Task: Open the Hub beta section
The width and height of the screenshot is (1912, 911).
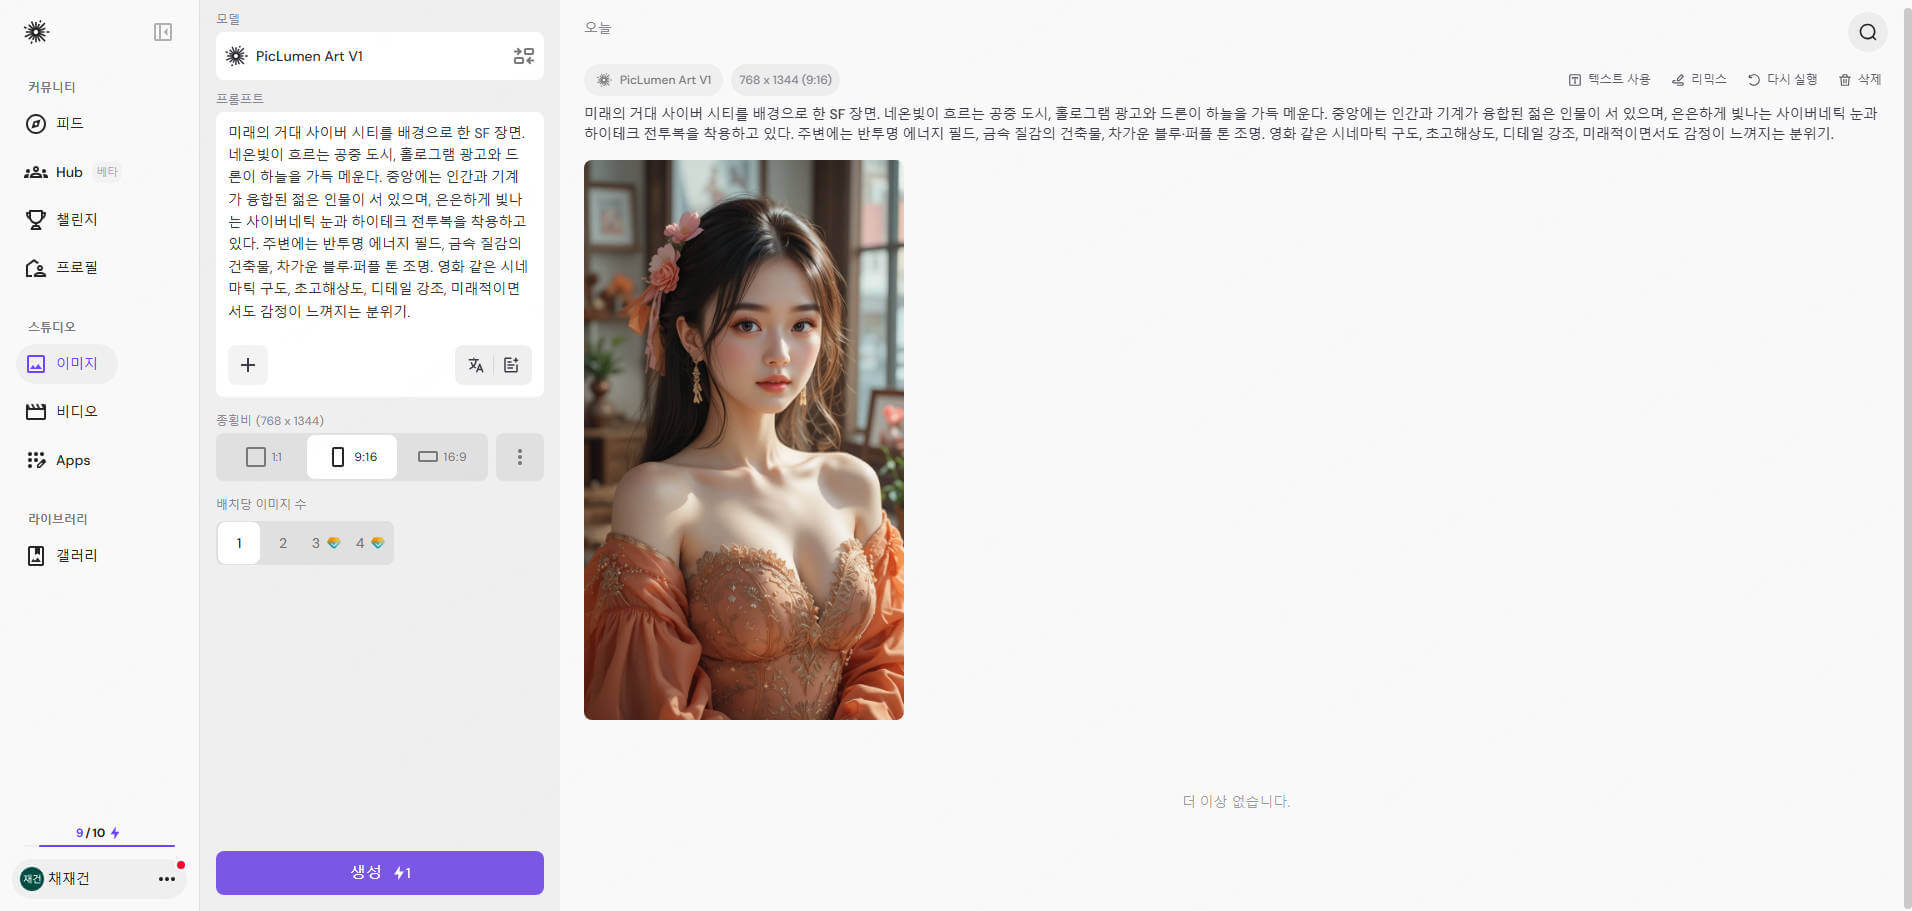Action: (x=68, y=171)
